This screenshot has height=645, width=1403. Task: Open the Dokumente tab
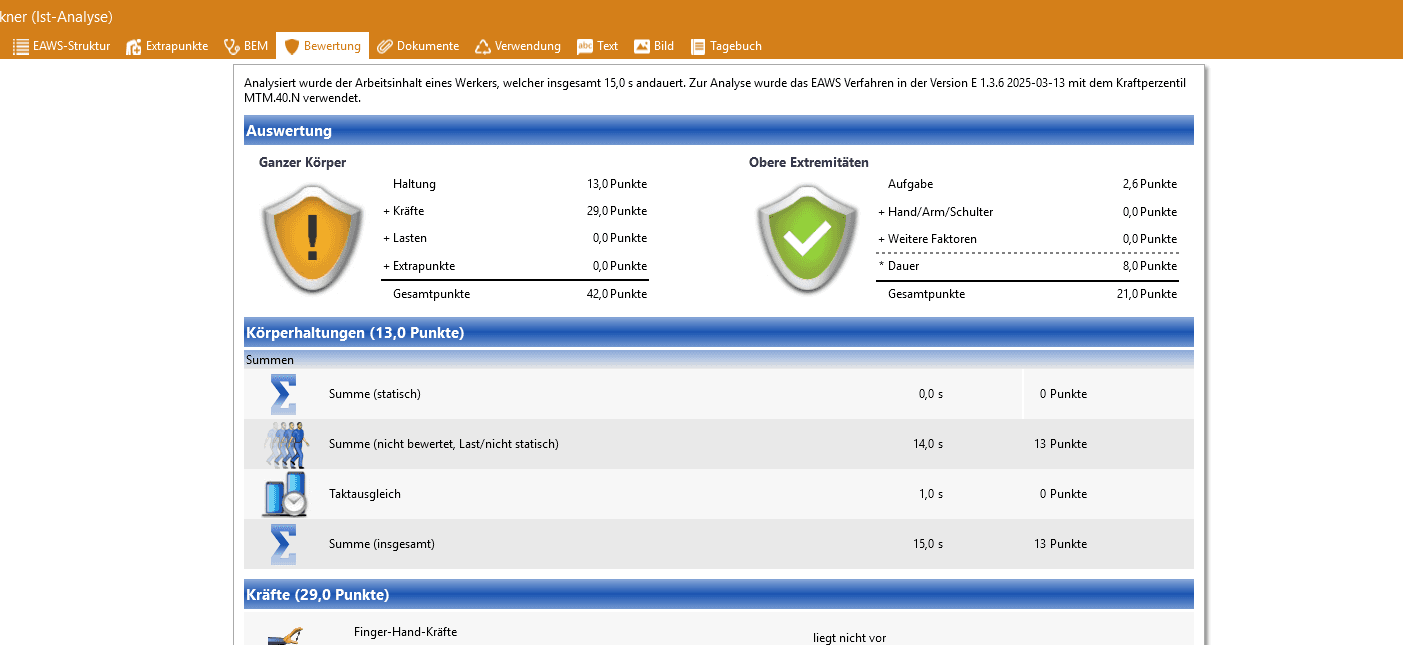(x=418, y=46)
